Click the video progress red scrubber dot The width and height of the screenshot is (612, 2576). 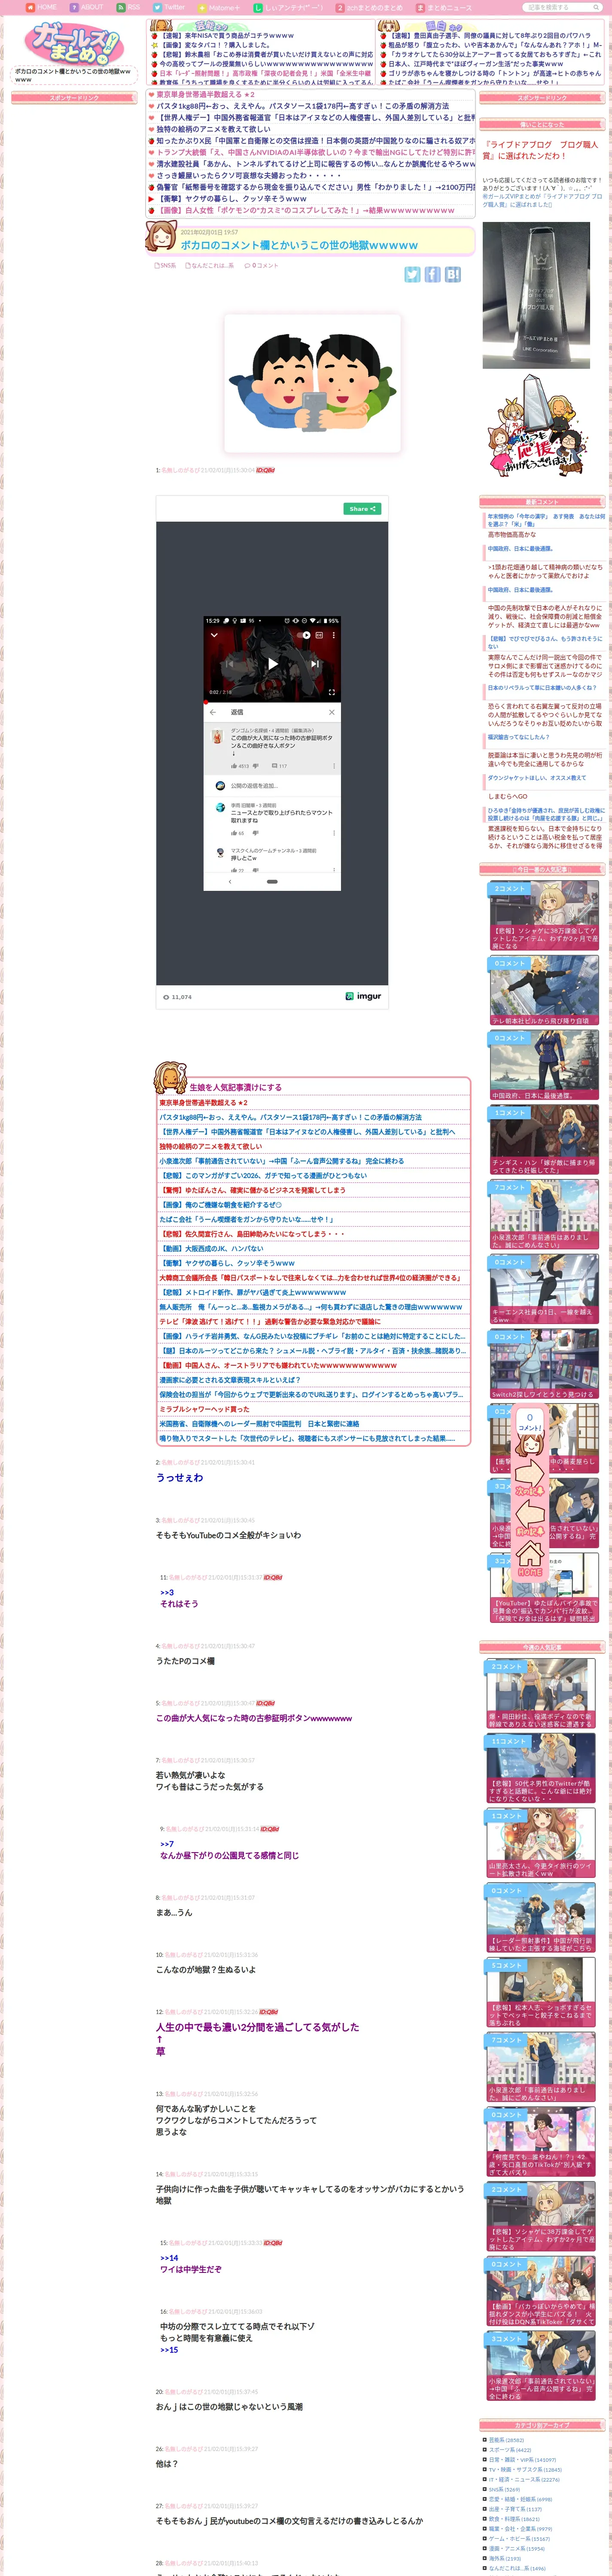(x=206, y=701)
